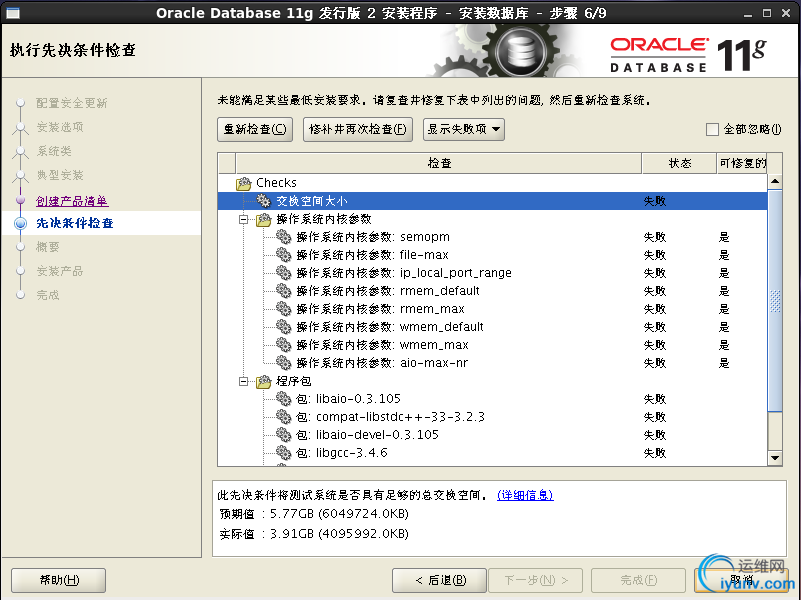Click the 帮助 button
Screen dimensions: 801x600
[x=59, y=580]
